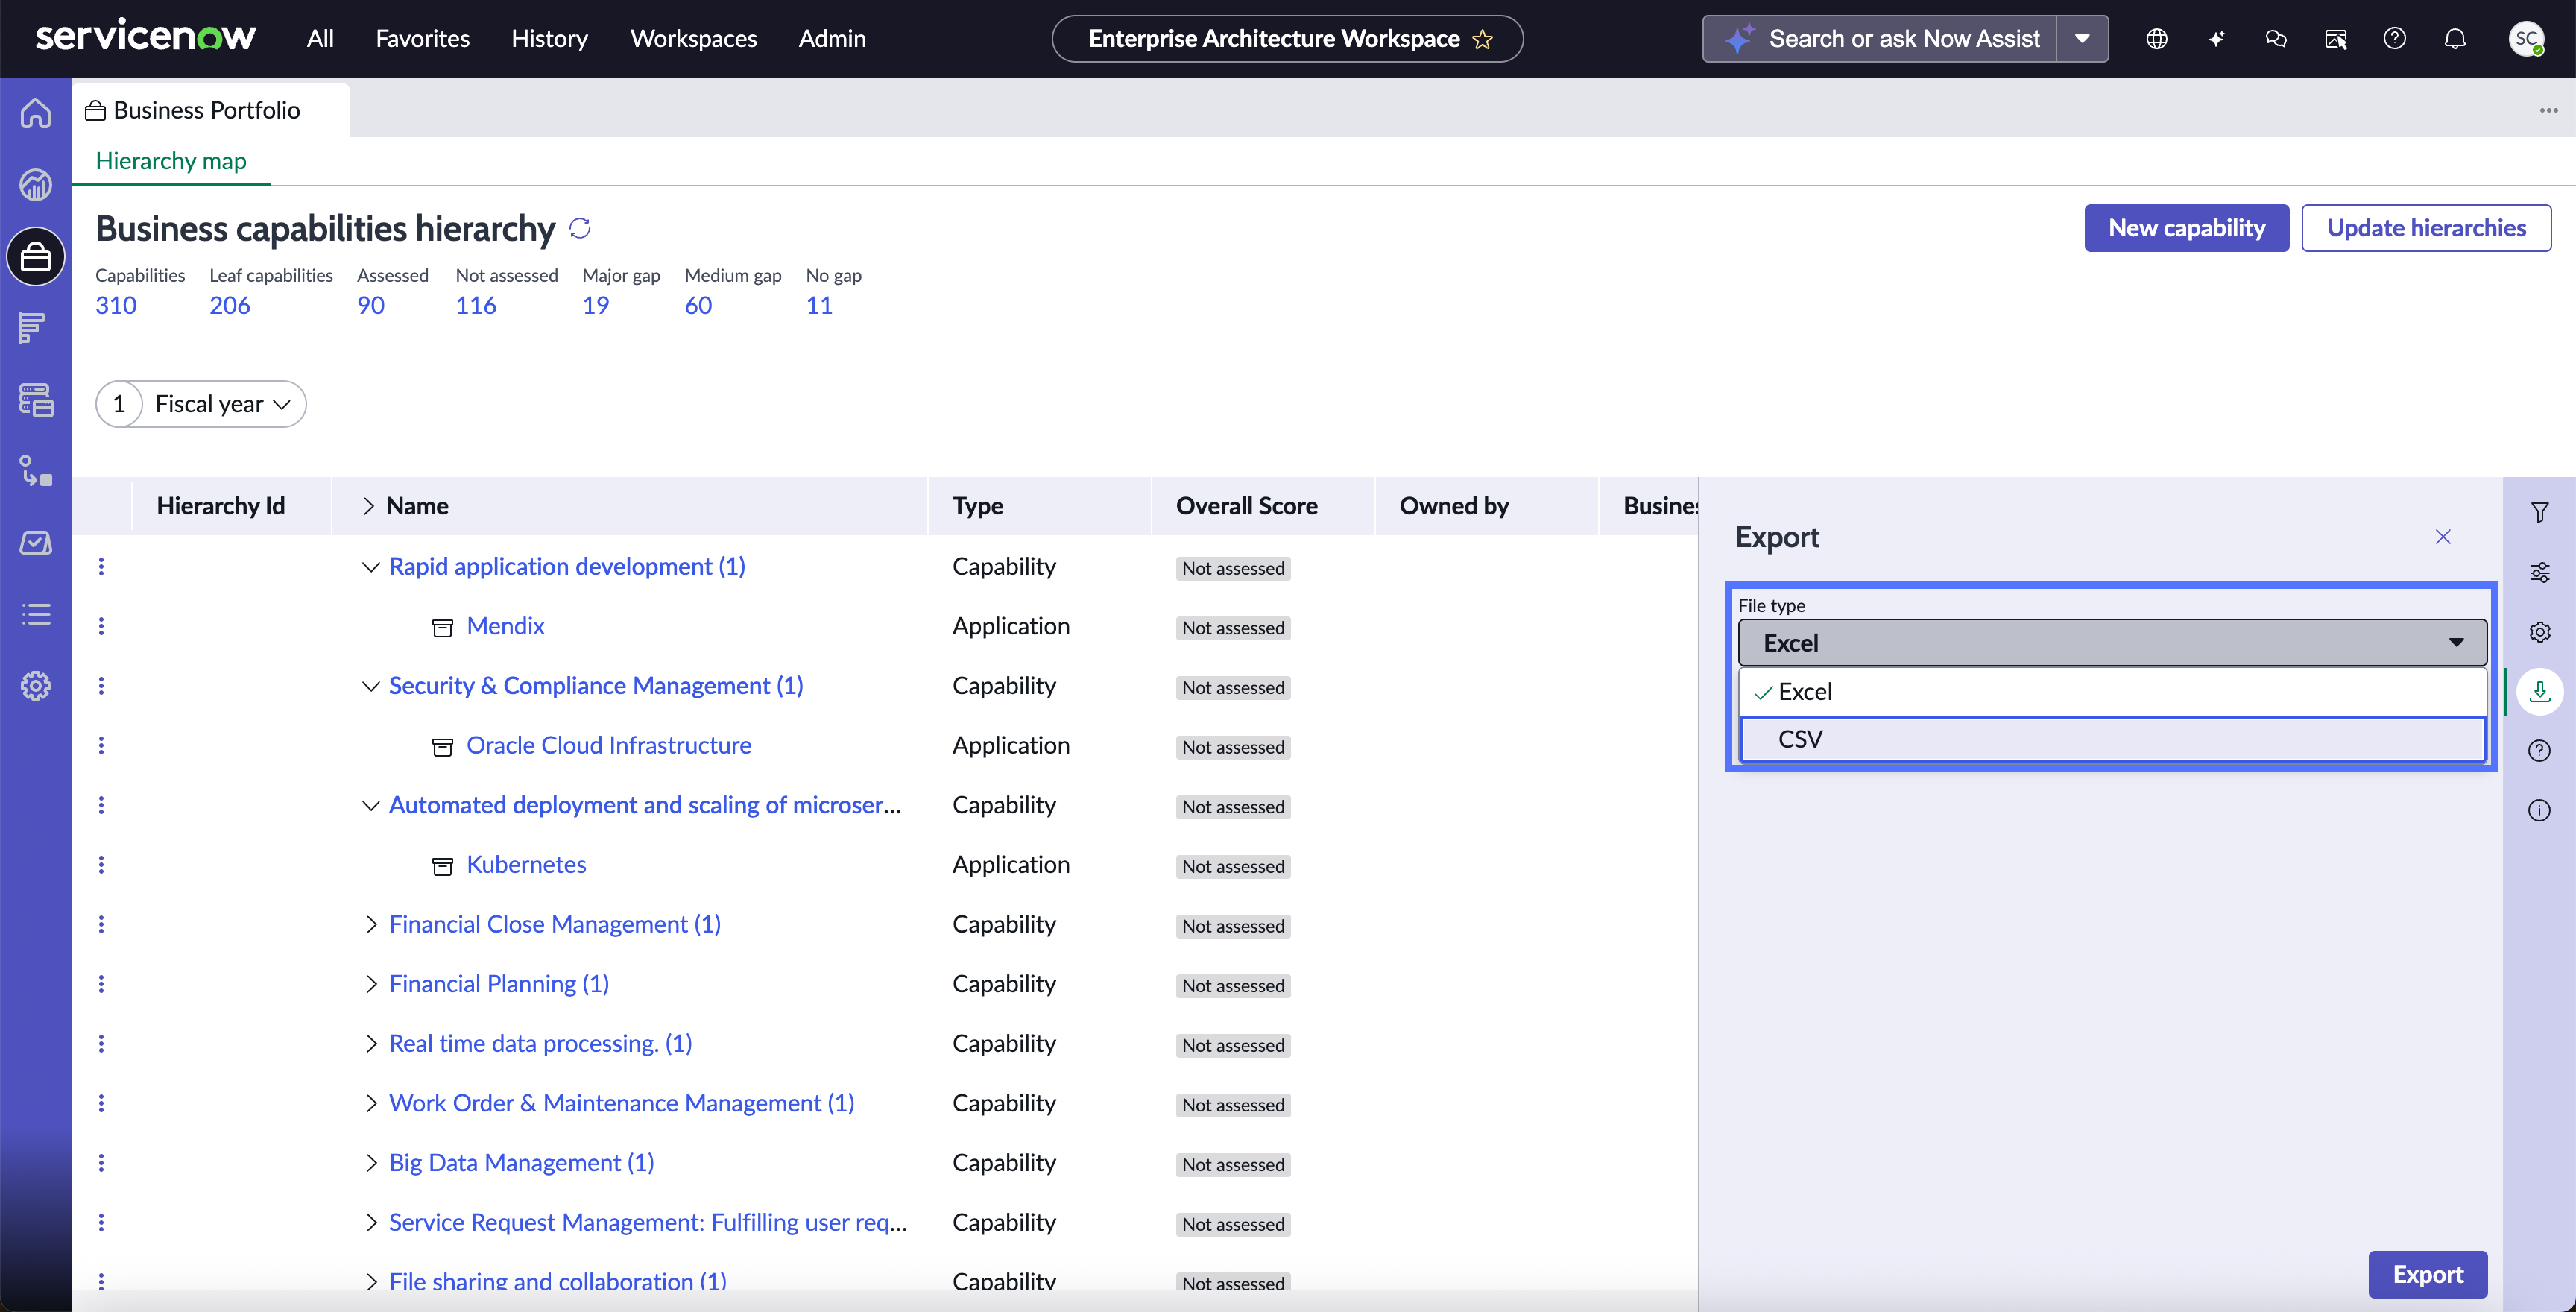Click the Major gap count 19
Image resolution: width=2576 pixels, height=1312 pixels.
596,305
